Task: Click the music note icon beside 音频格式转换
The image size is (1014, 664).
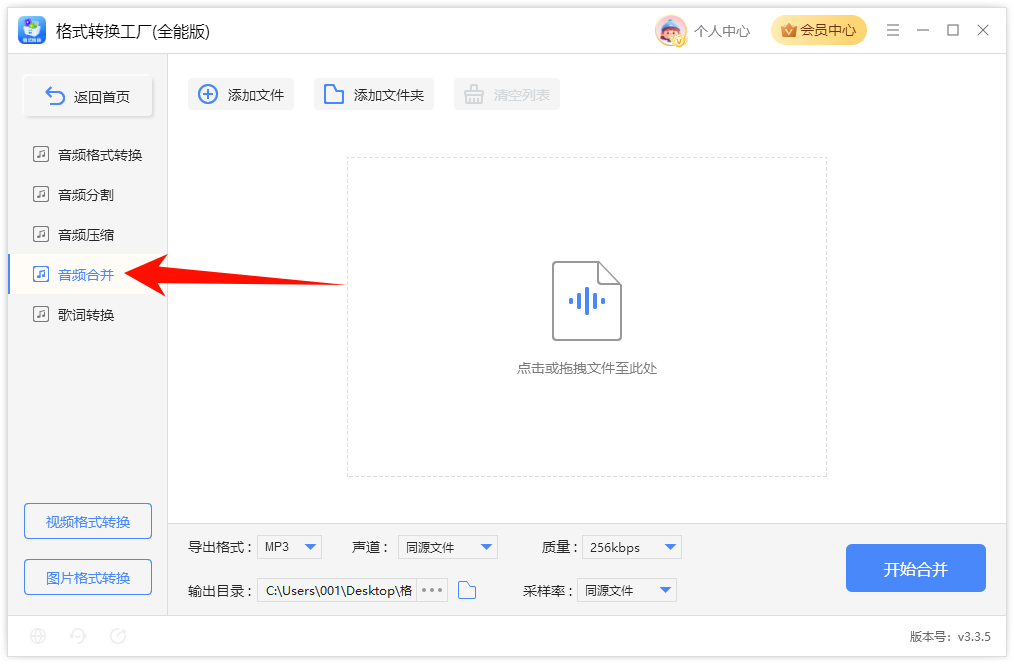Action: [41, 154]
